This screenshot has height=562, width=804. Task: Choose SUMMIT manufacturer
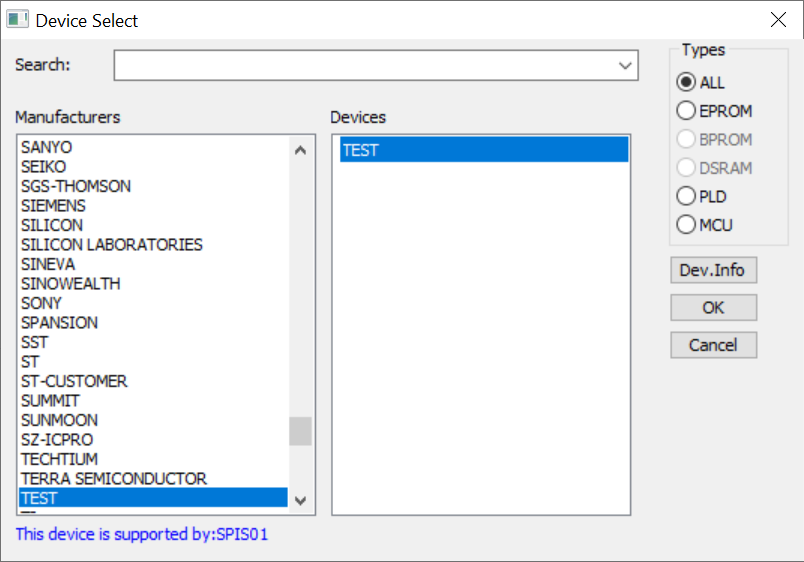coord(153,400)
